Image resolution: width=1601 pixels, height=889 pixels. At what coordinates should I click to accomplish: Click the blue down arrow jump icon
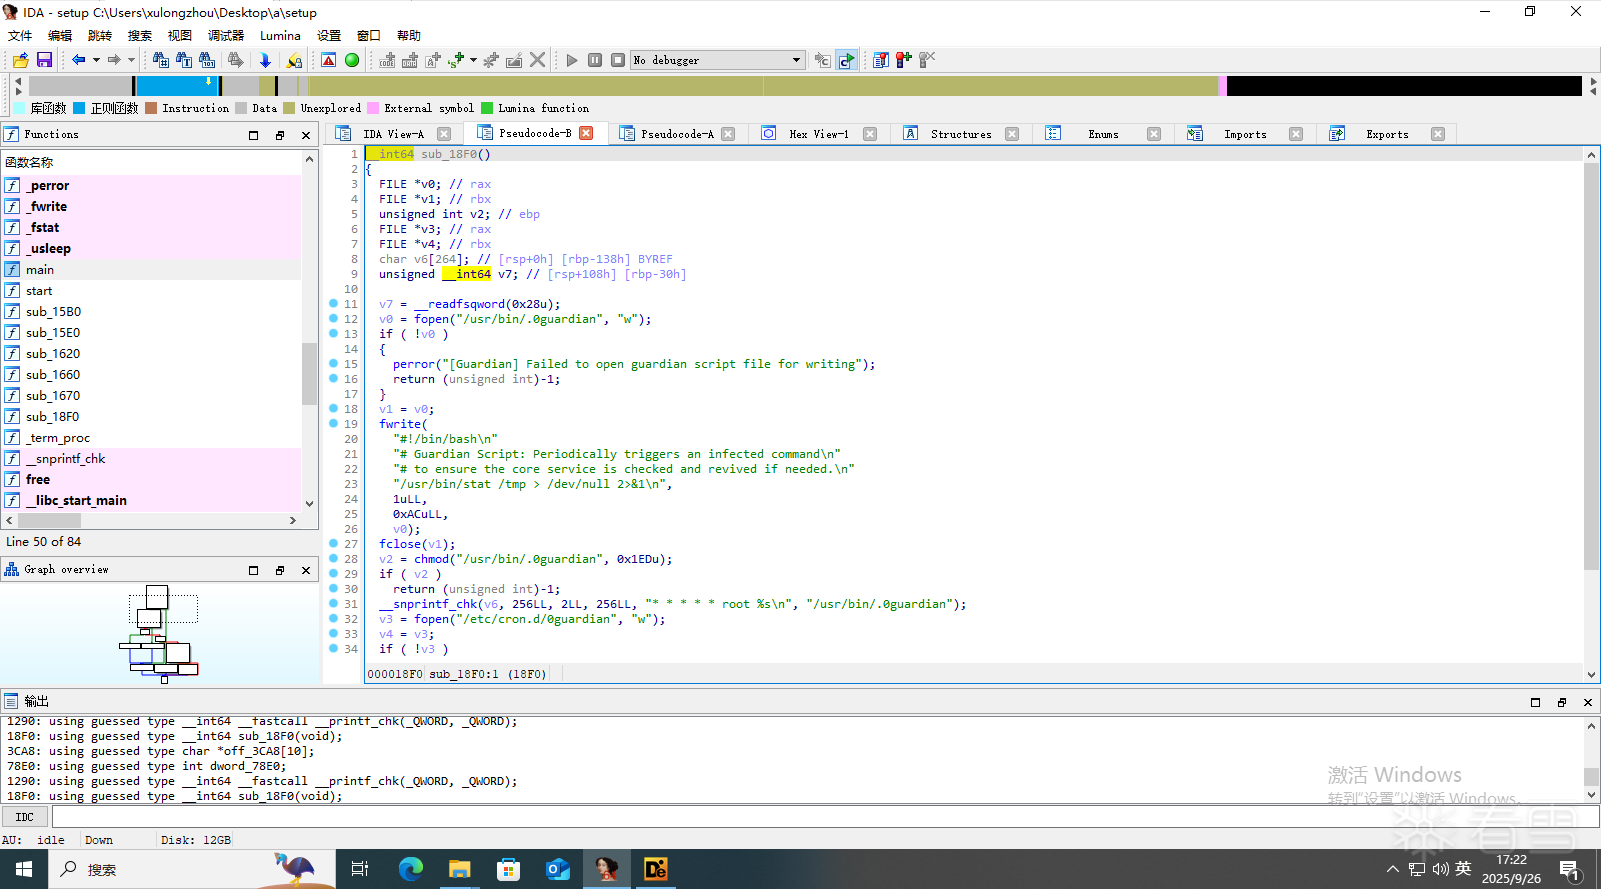click(265, 60)
